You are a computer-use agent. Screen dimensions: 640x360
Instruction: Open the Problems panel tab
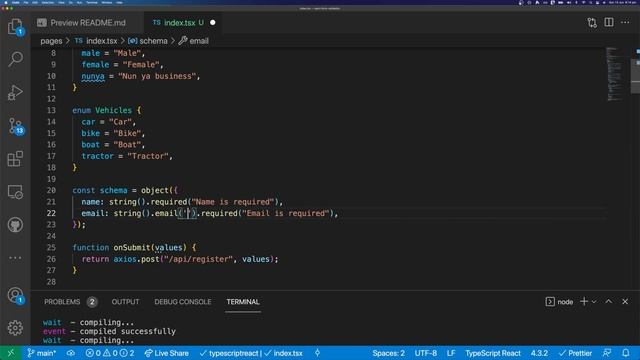(62, 302)
